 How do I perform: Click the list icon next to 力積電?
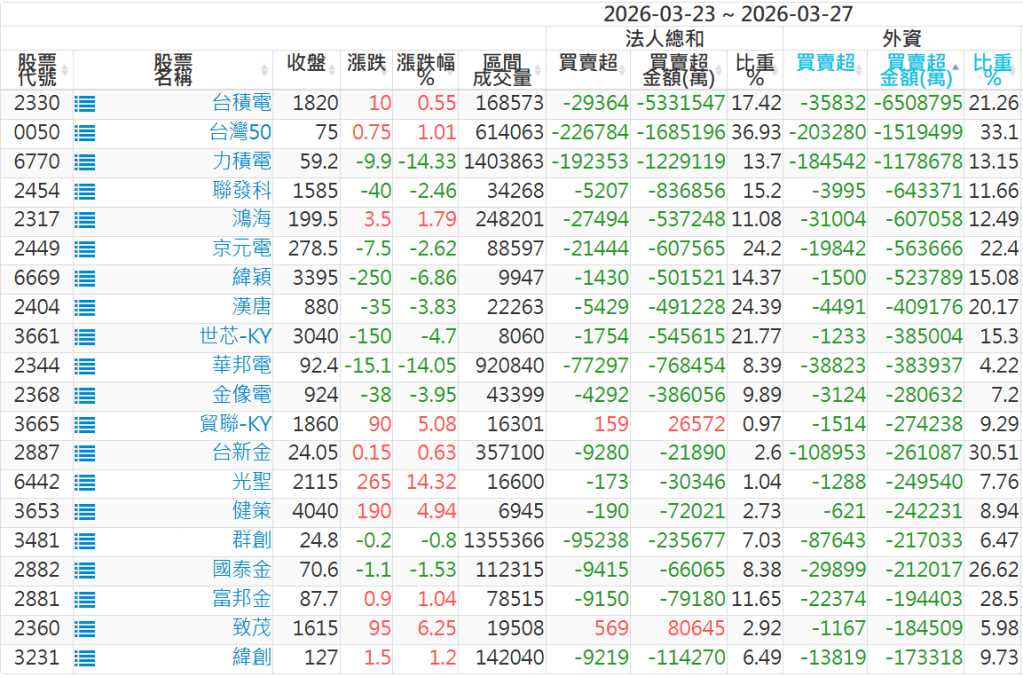[x=85, y=162]
